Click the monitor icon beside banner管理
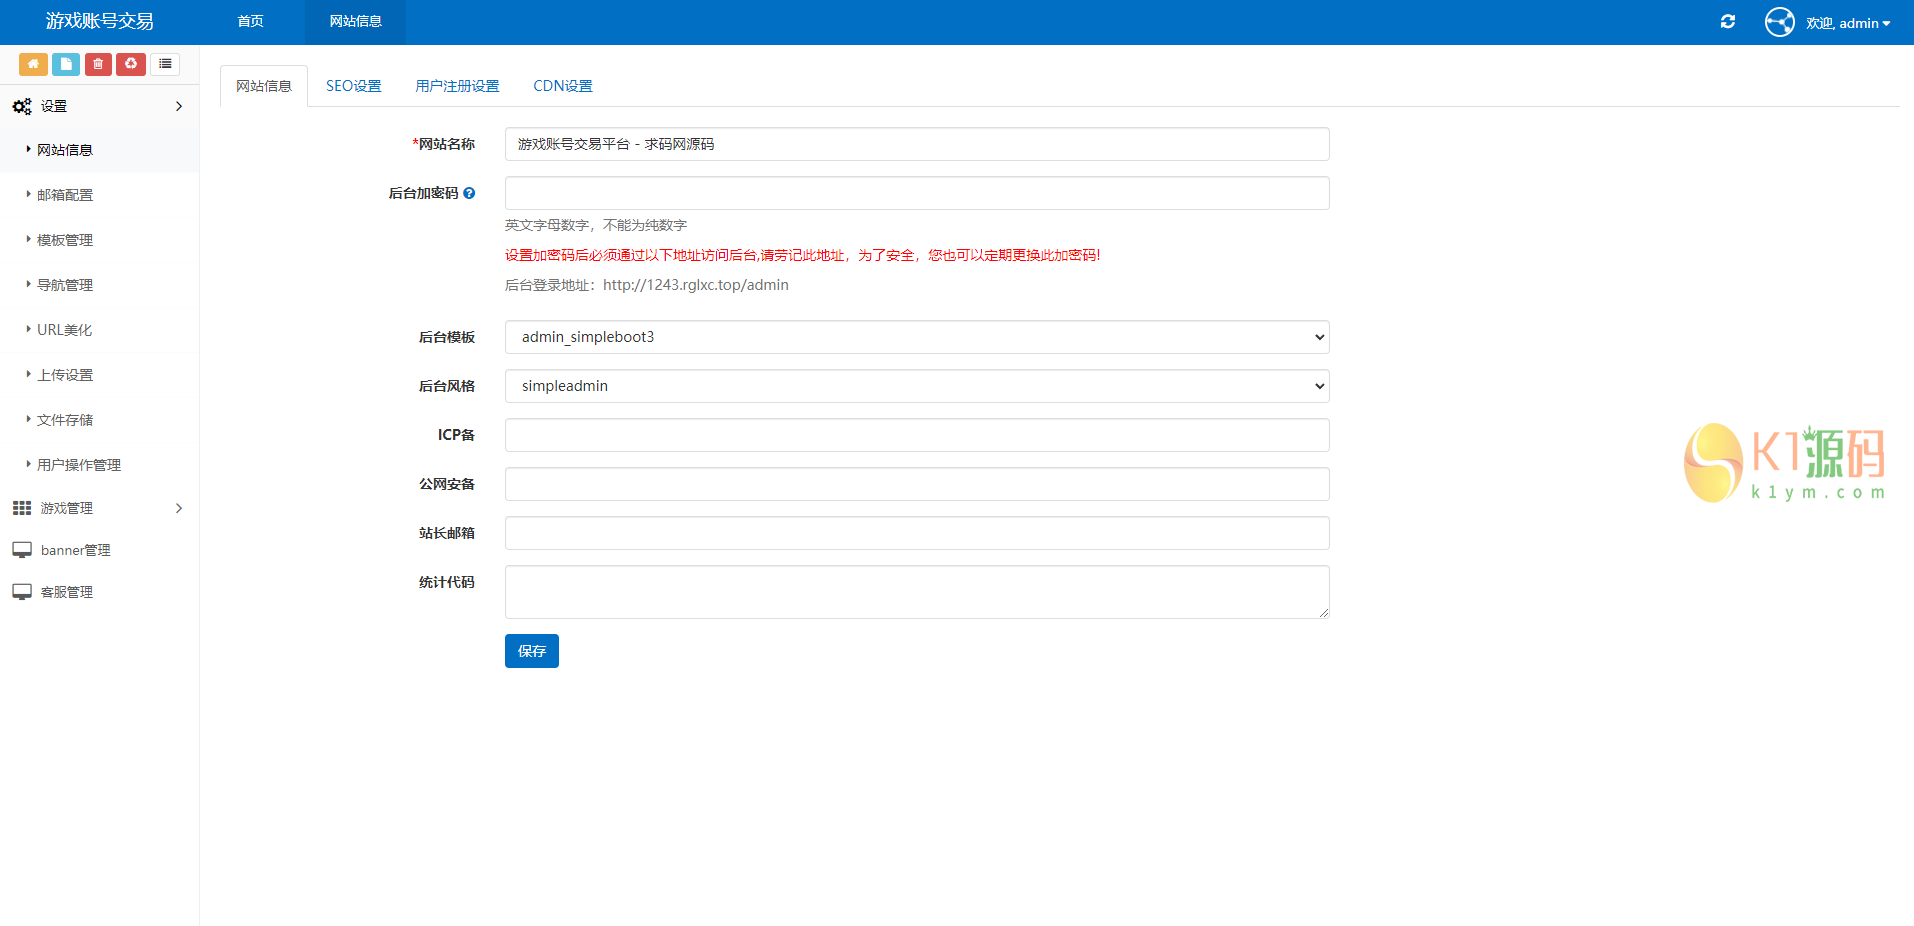The width and height of the screenshot is (1914, 926). 22,550
